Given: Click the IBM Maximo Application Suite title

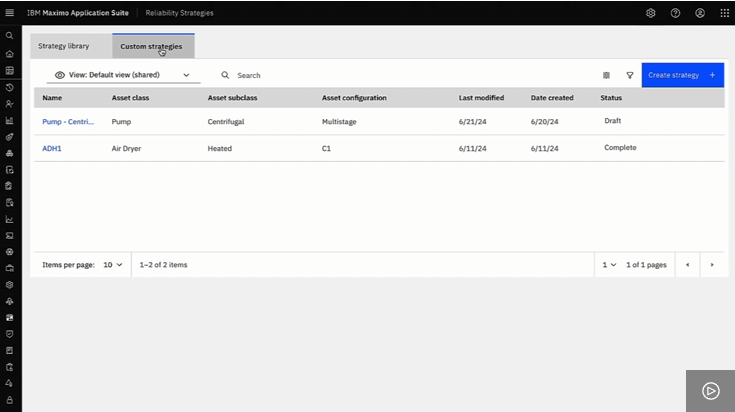Looking at the screenshot, I should pyautogui.click(x=77, y=13).
